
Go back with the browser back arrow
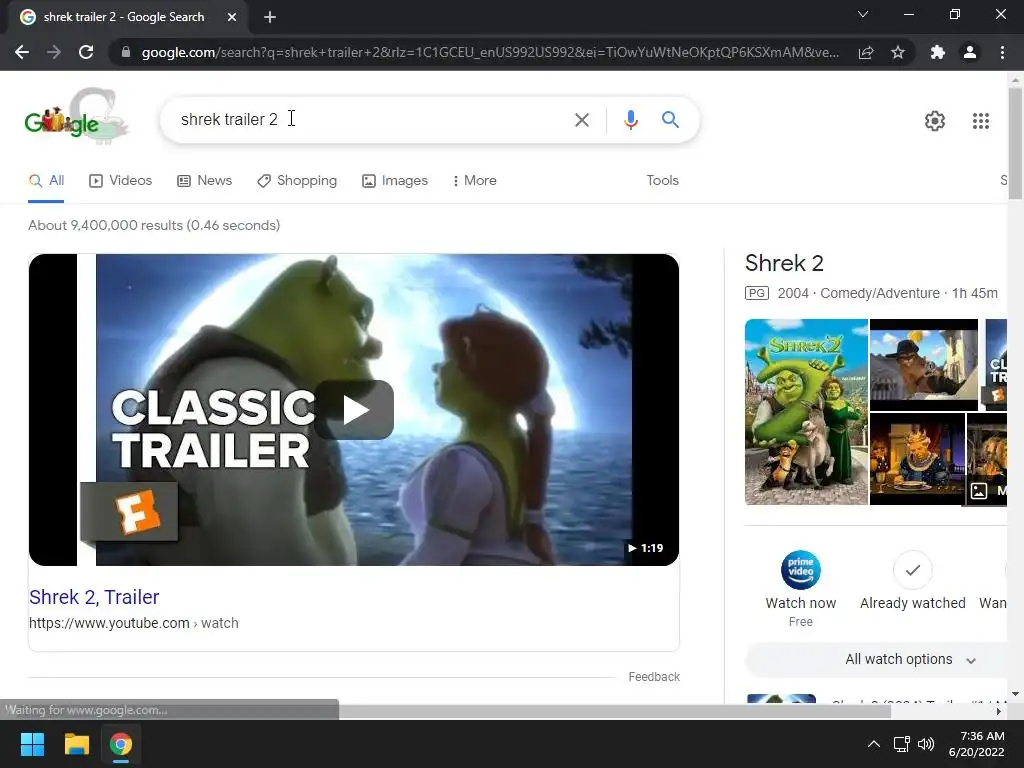(22, 52)
